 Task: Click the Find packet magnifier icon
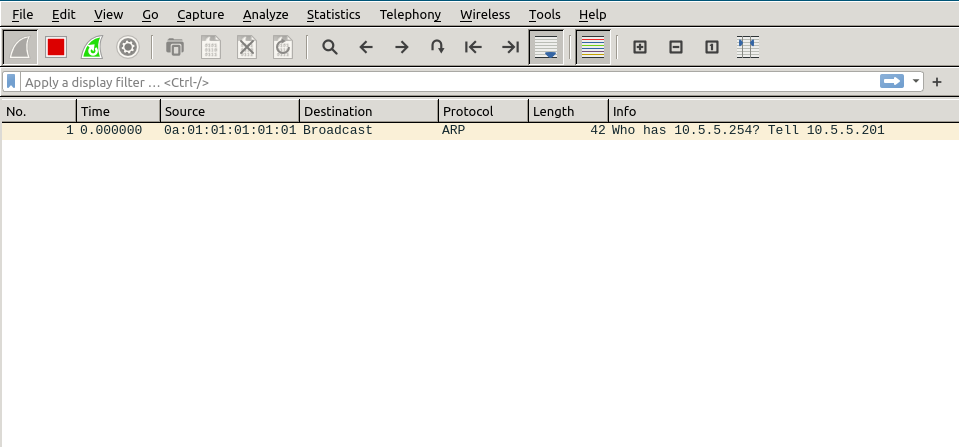[x=329, y=47]
